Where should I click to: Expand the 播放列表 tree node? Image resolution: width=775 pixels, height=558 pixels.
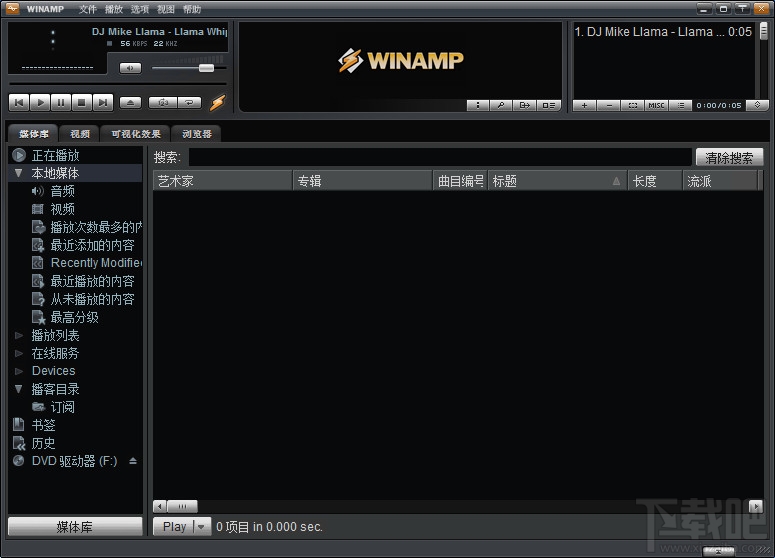(x=19, y=335)
